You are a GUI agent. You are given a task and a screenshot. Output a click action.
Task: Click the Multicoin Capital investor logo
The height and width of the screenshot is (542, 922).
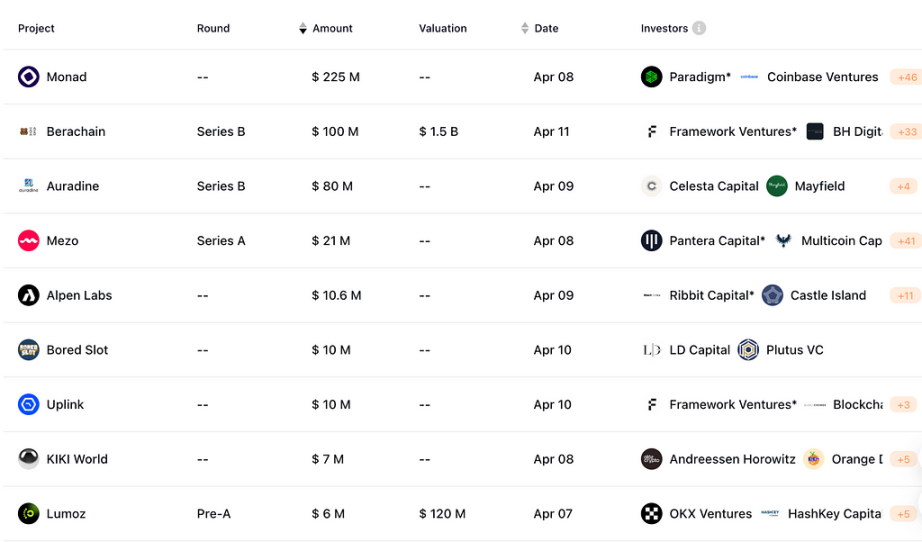click(783, 240)
